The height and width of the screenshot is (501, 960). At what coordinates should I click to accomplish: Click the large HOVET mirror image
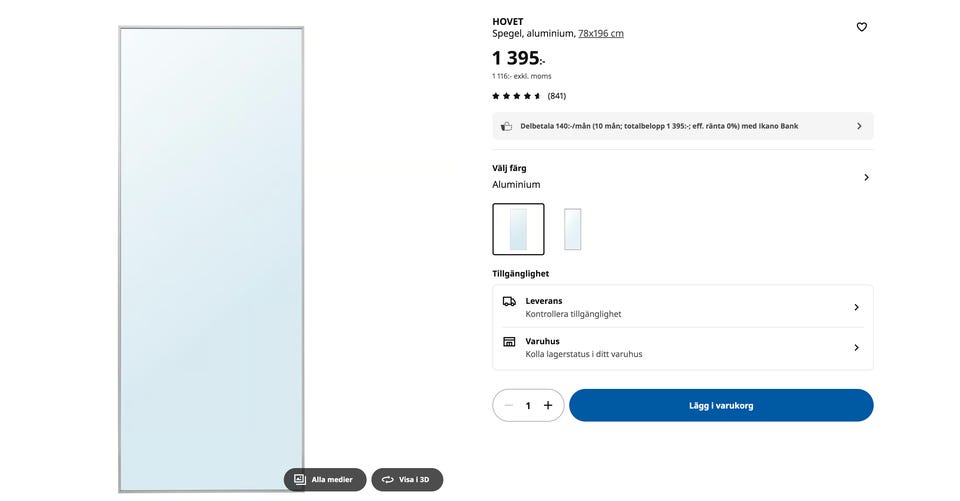pos(211,250)
